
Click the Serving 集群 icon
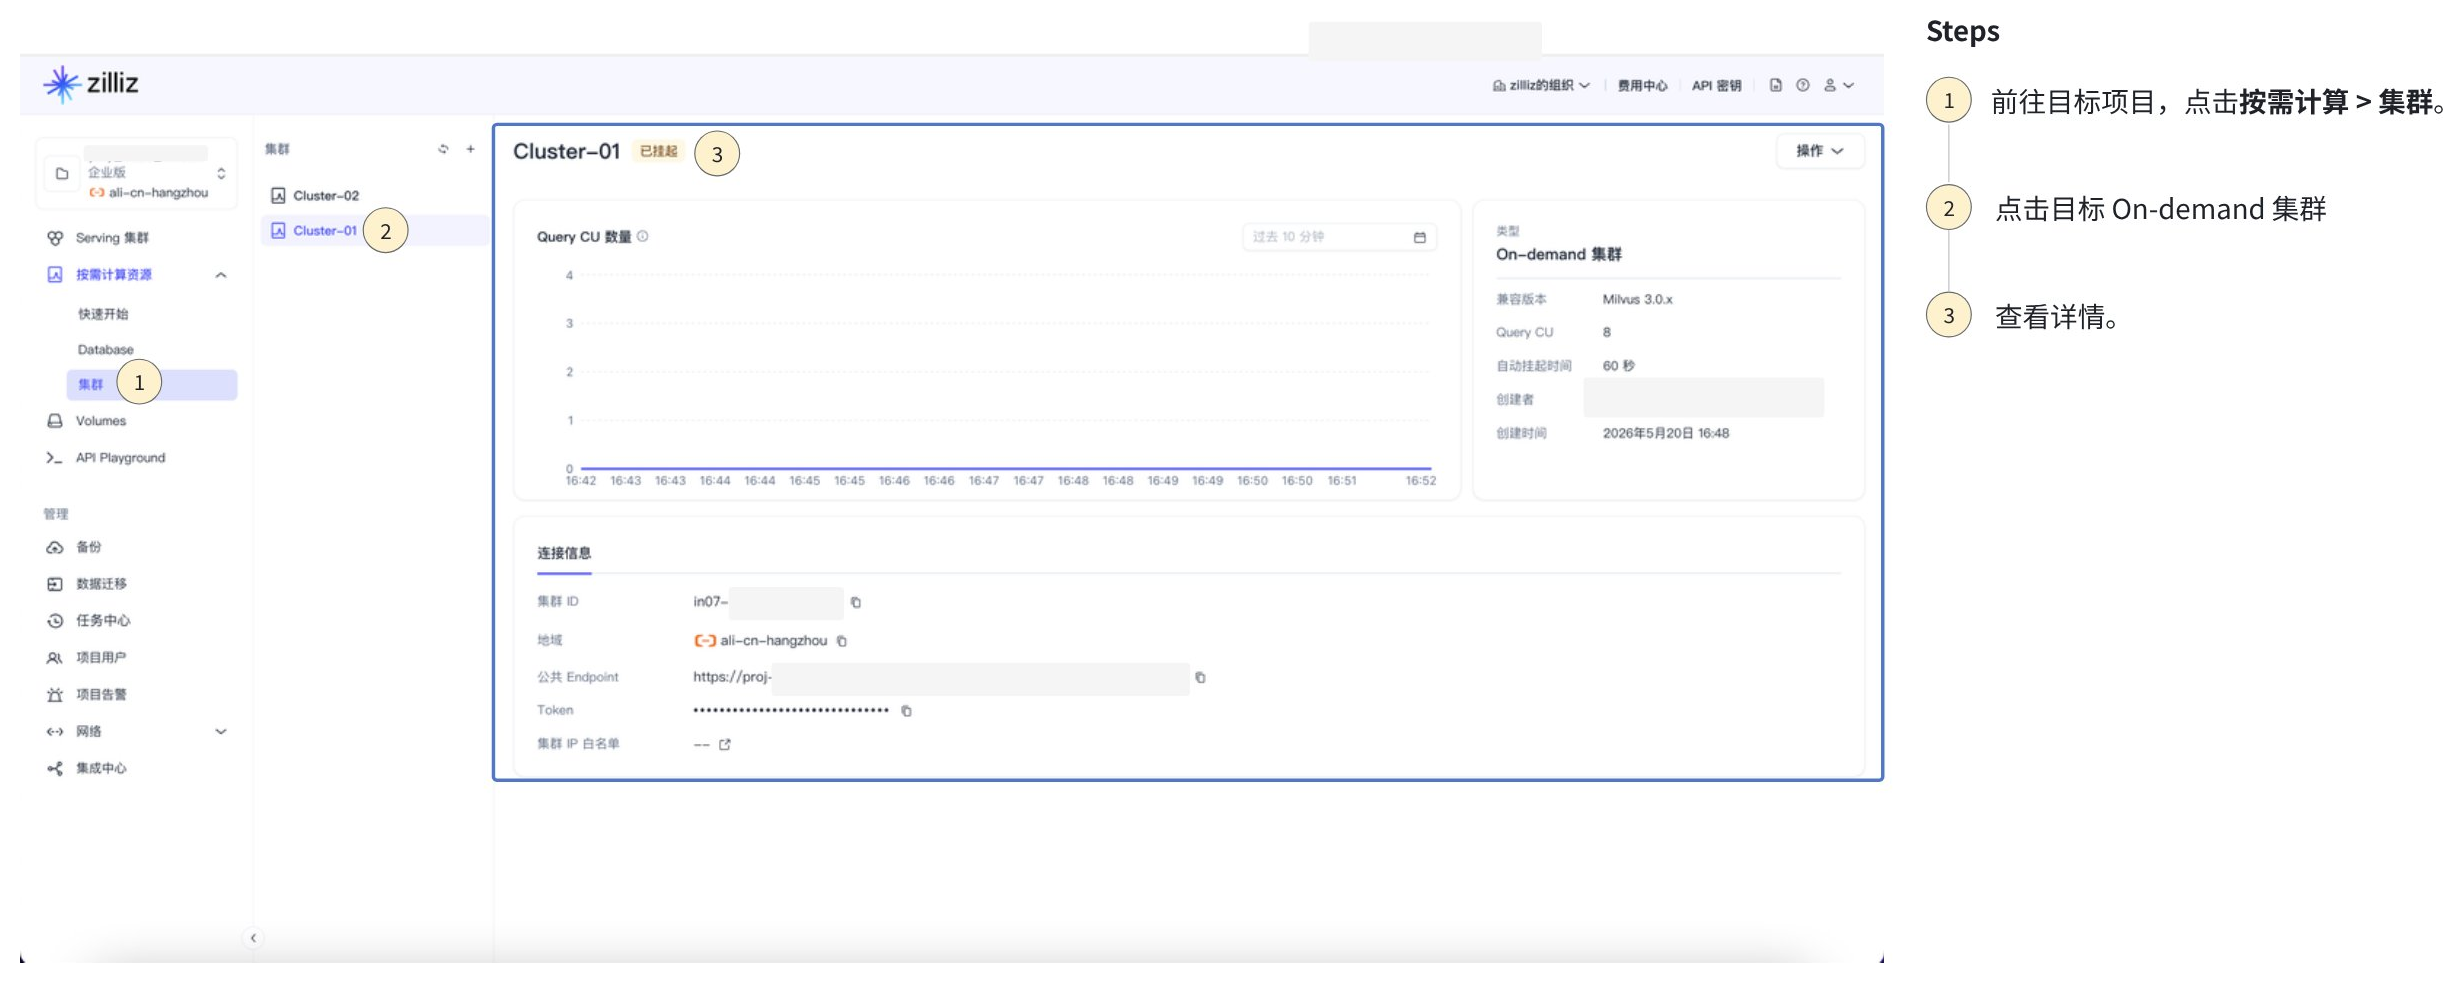pos(55,238)
